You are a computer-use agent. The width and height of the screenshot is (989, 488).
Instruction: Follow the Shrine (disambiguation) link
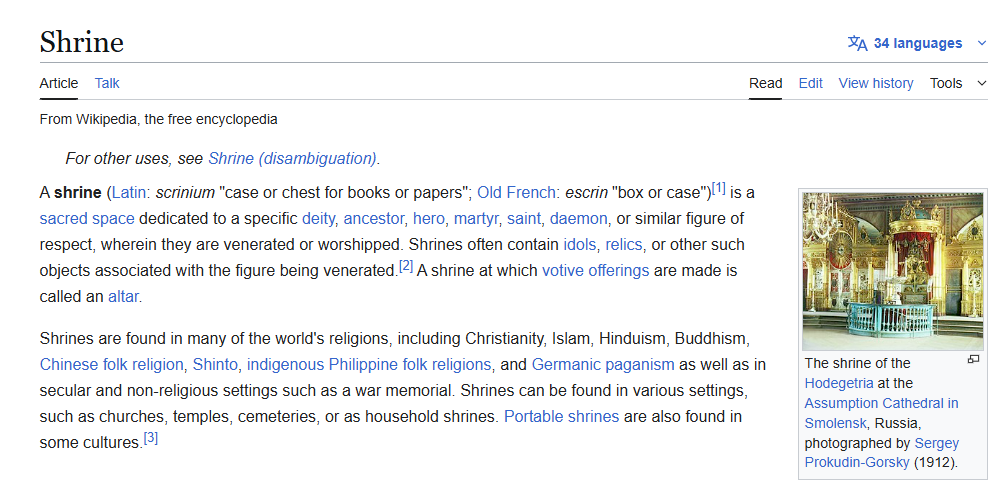292,158
